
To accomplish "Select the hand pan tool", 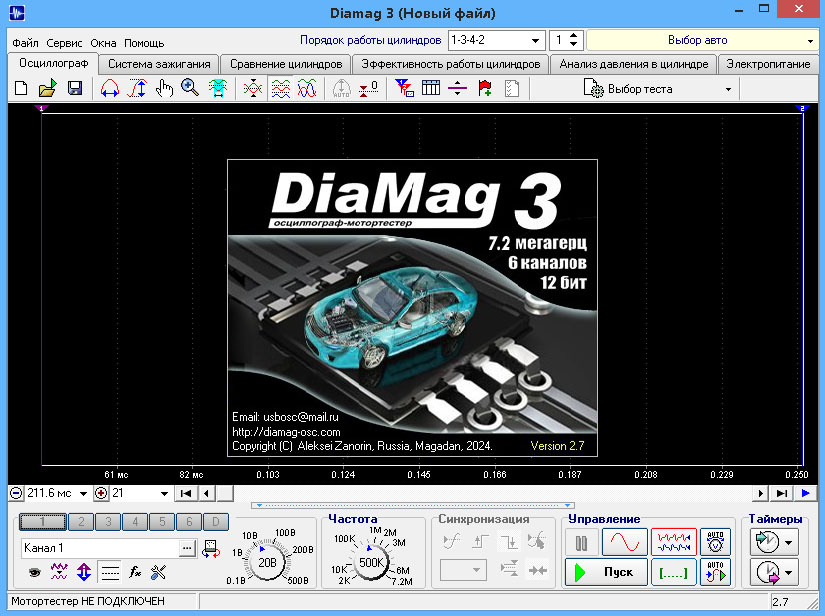I will pos(164,89).
